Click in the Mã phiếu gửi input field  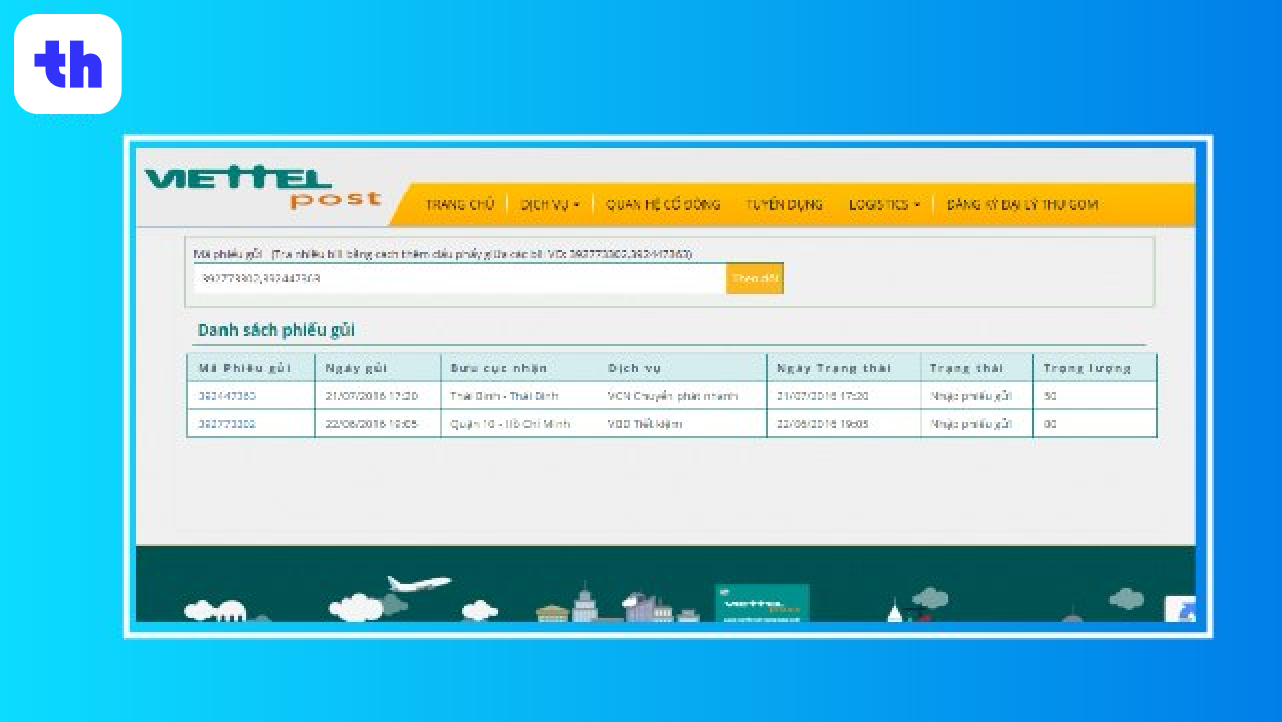click(x=460, y=279)
